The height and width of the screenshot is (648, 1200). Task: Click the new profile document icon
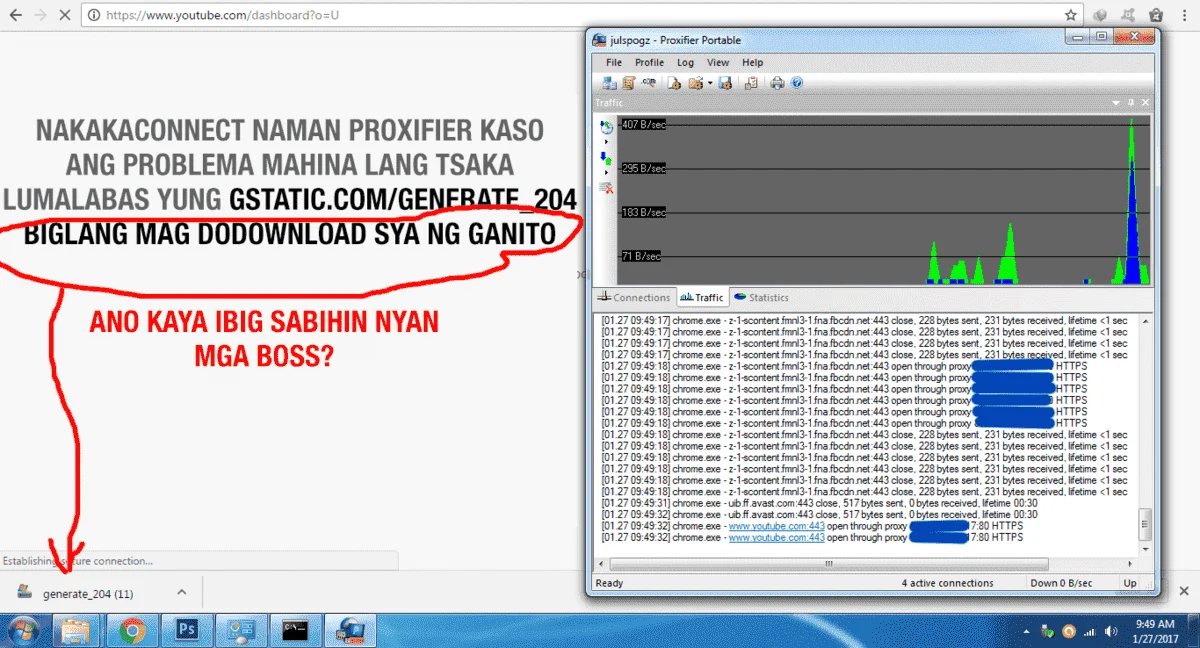click(674, 83)
